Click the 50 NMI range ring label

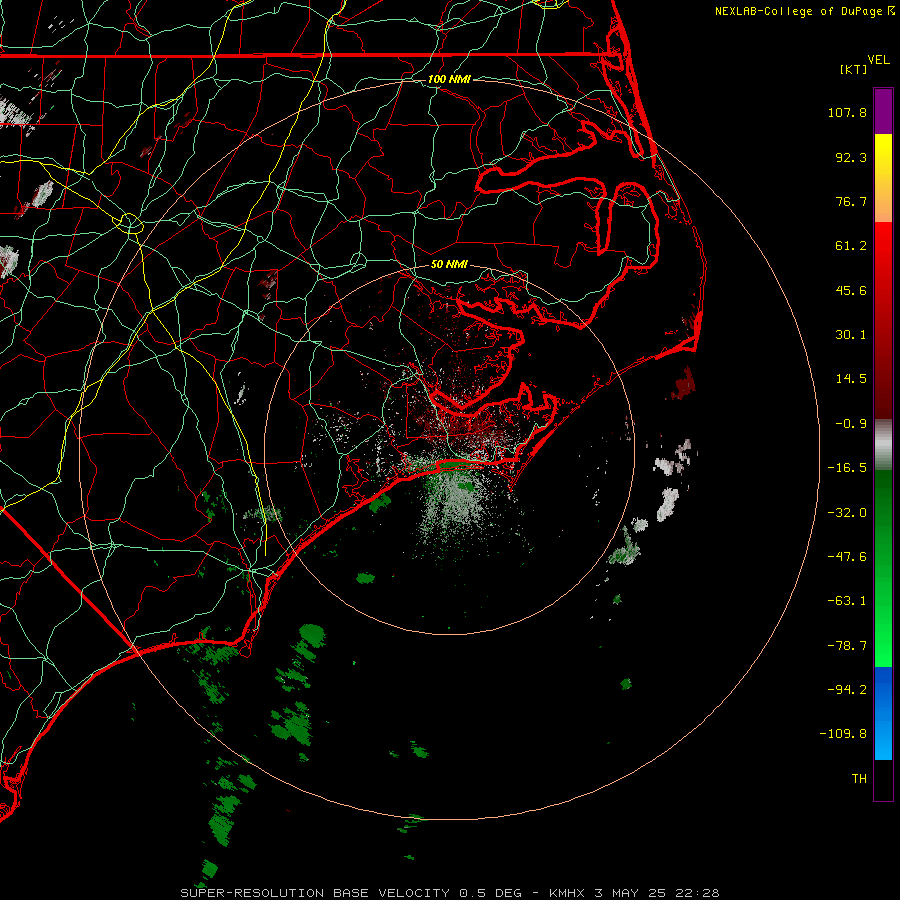[x=449, y=264]
